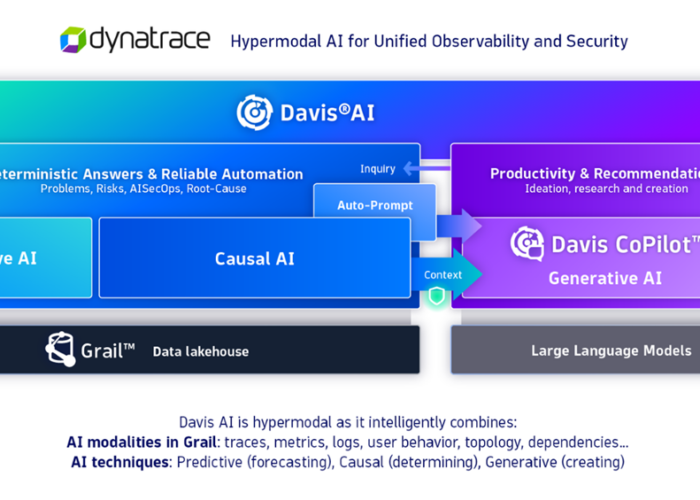Click the Auto-Prompt right arrow

(459, 226)
